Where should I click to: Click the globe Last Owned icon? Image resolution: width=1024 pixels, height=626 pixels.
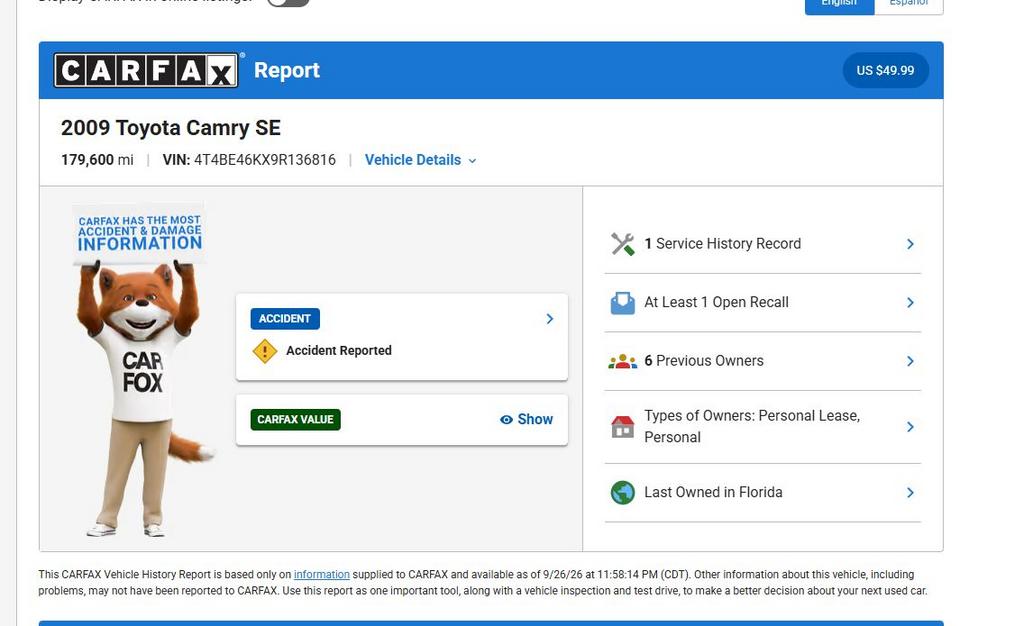tap(622, 493)
